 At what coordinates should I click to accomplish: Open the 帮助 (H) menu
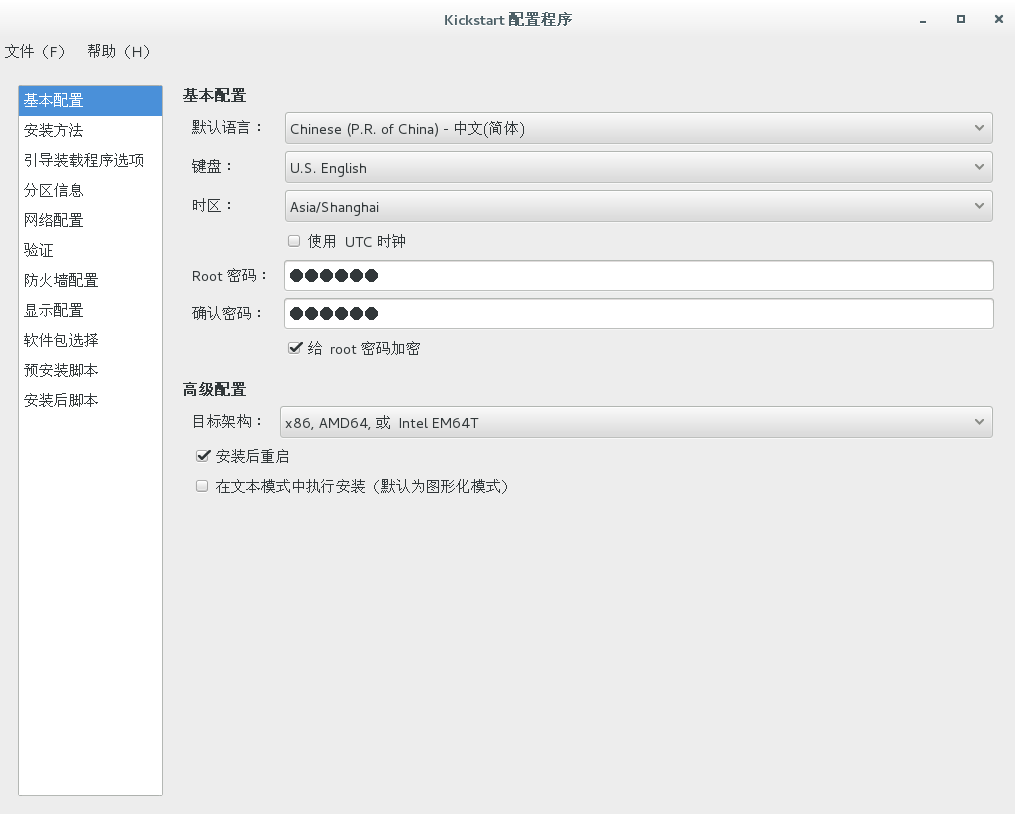(x=118, y=51)
